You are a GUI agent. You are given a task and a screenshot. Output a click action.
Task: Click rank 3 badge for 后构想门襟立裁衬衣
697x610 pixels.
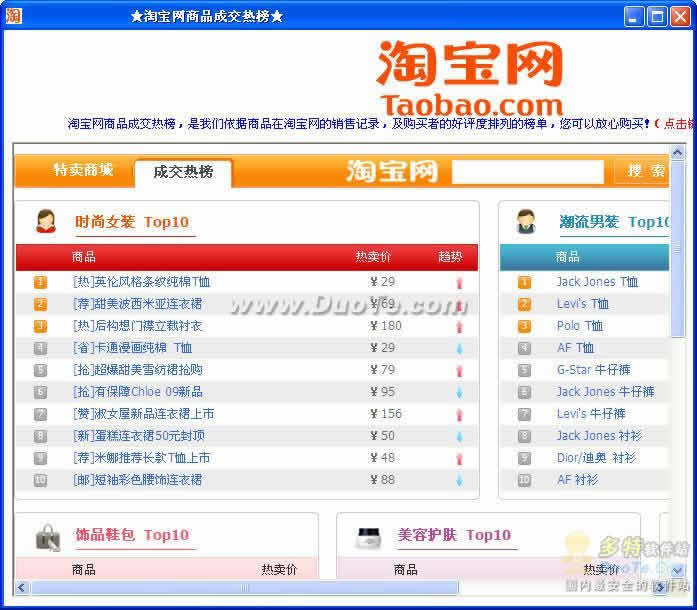[40, 326]
